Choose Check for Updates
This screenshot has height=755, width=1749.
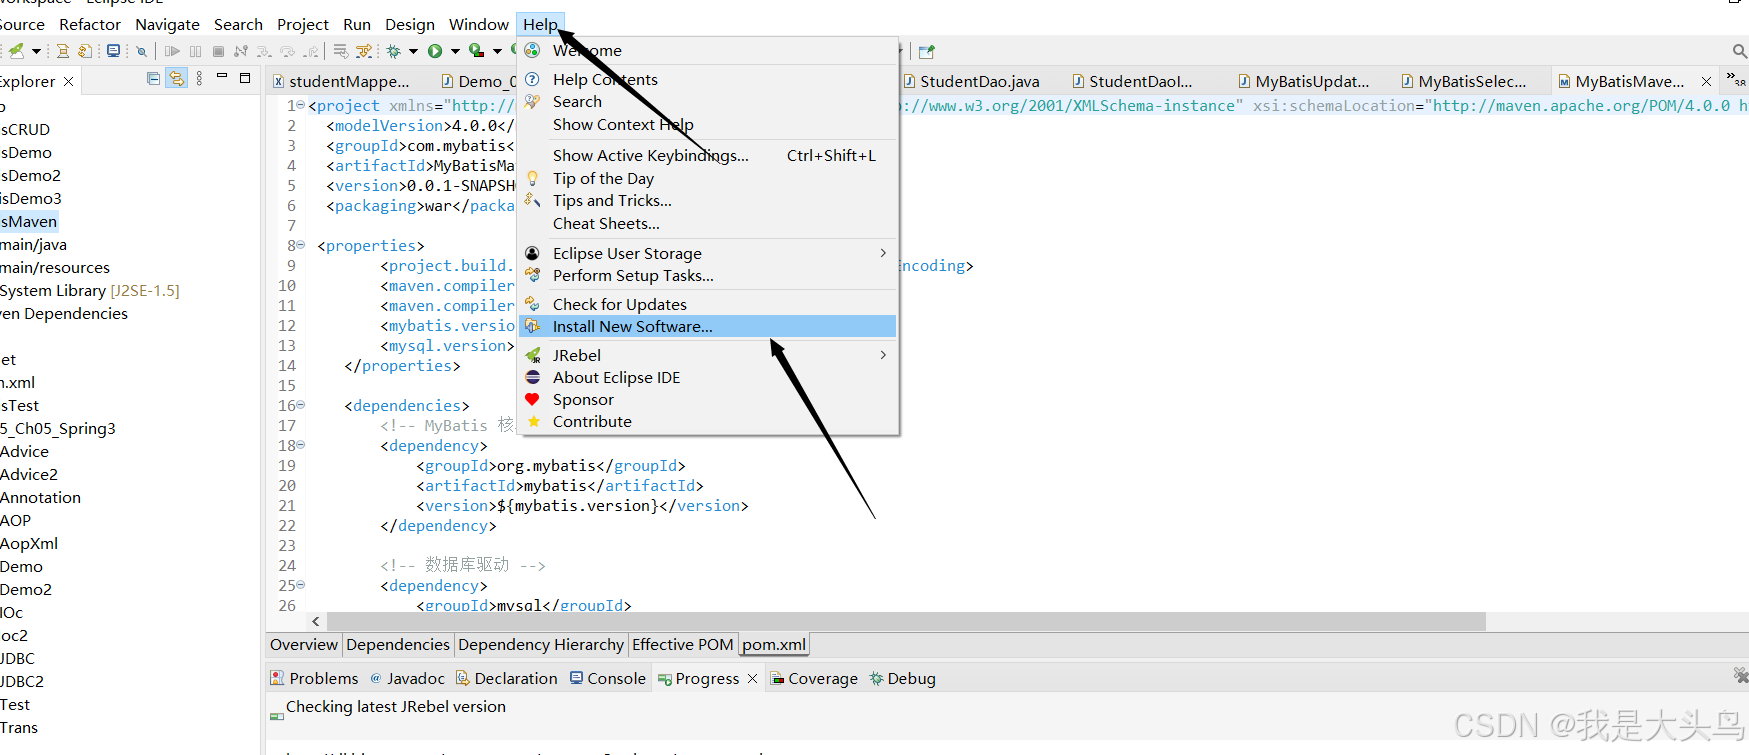(708, 304)
